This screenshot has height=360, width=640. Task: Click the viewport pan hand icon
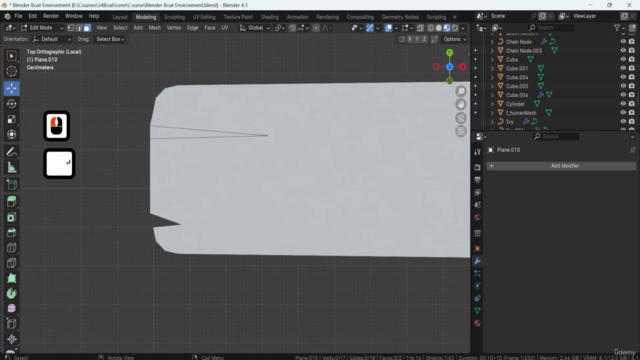(461, 104)
